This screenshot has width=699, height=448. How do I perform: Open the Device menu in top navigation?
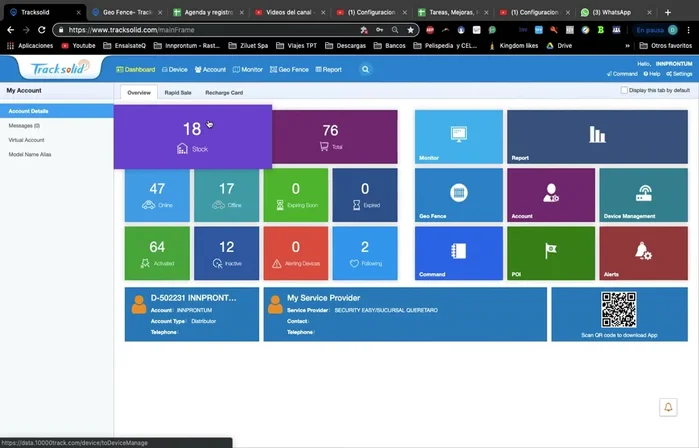(174, 70)
